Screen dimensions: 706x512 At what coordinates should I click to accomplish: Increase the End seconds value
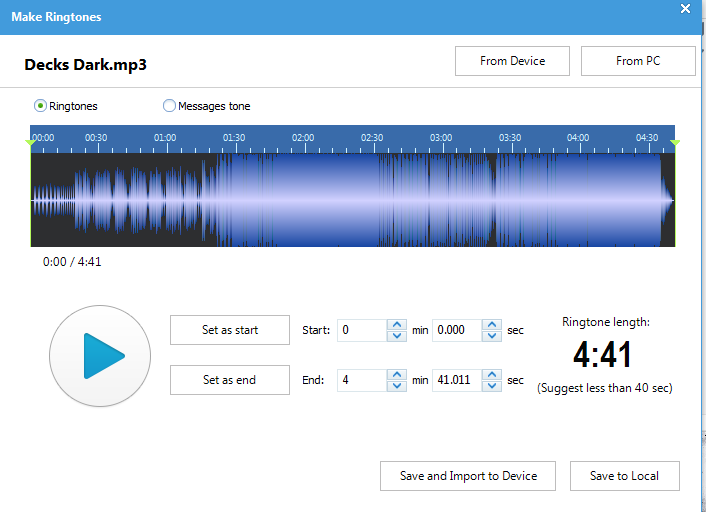click(491, 375)
